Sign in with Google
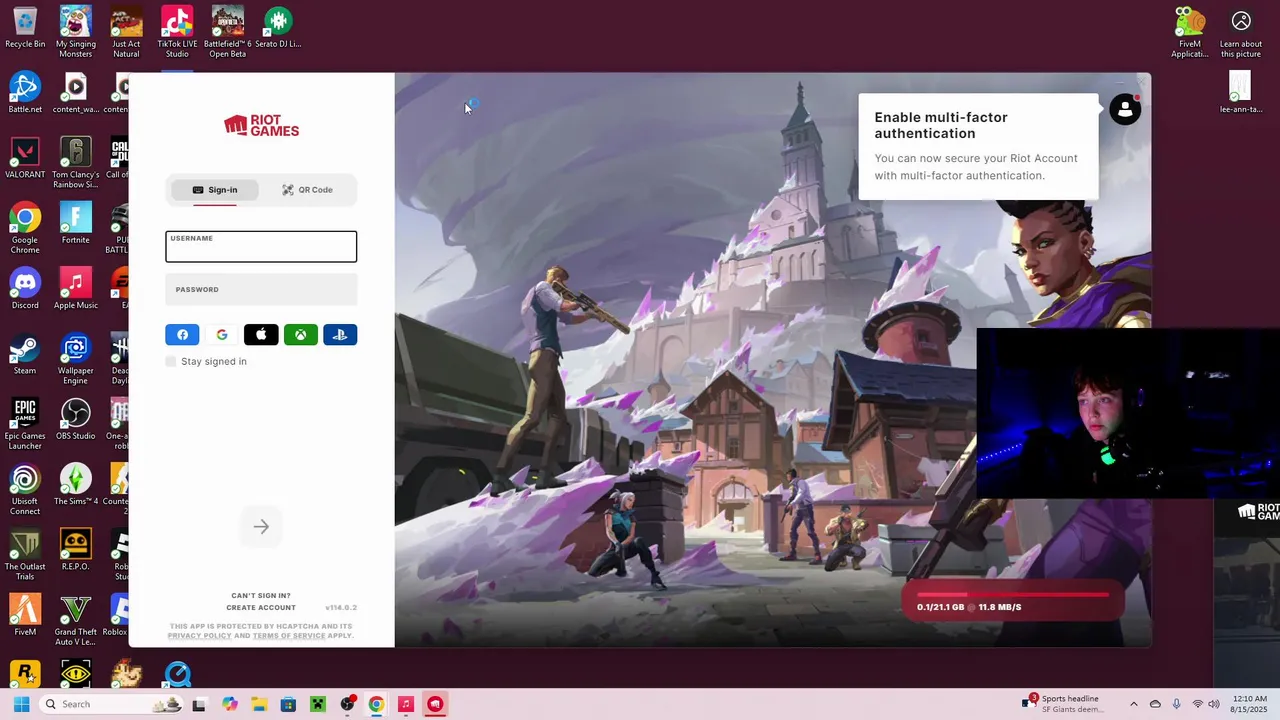This screenshot has width=1280, height=720. coord(221,335)
